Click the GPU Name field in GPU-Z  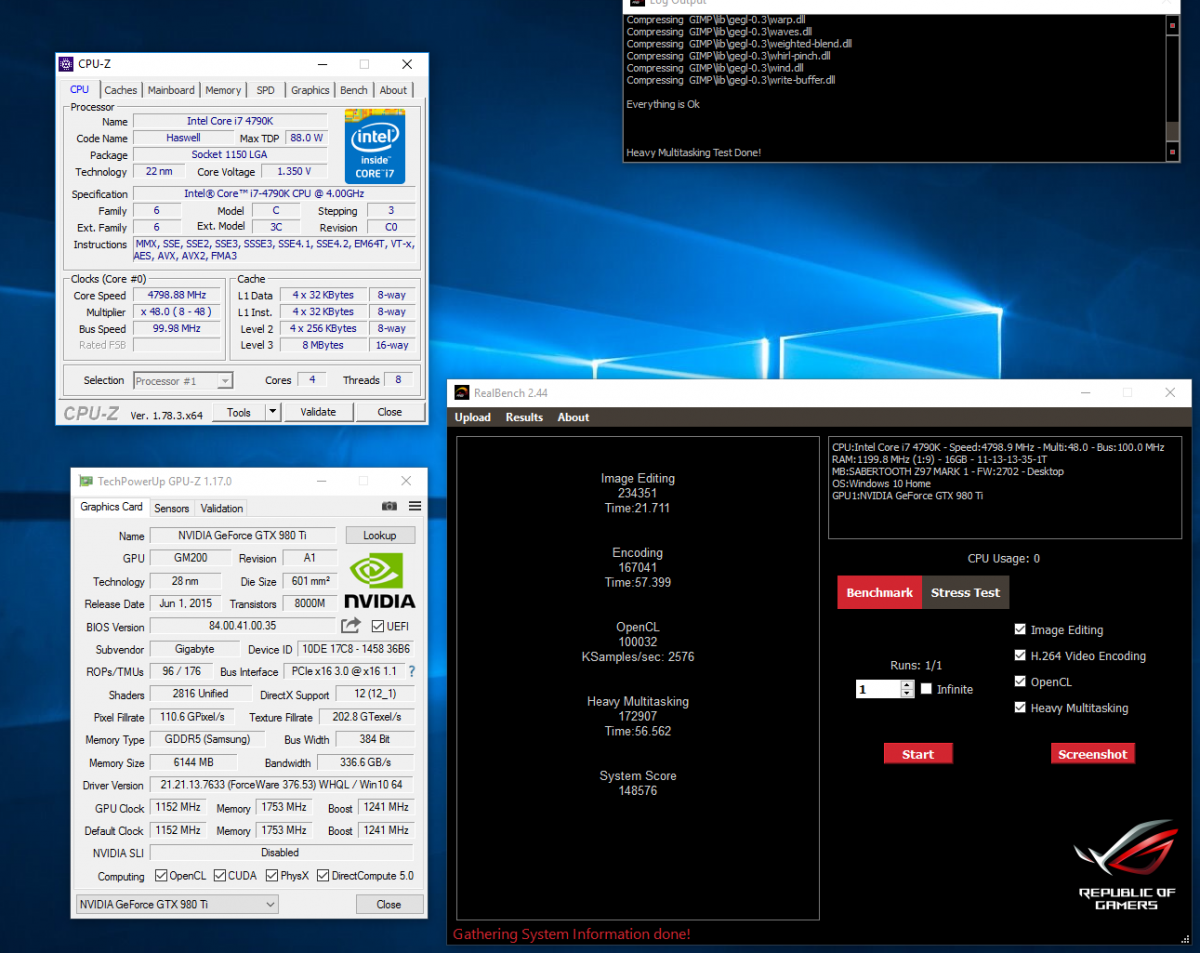pyautogui.click(x=243, y=535)
